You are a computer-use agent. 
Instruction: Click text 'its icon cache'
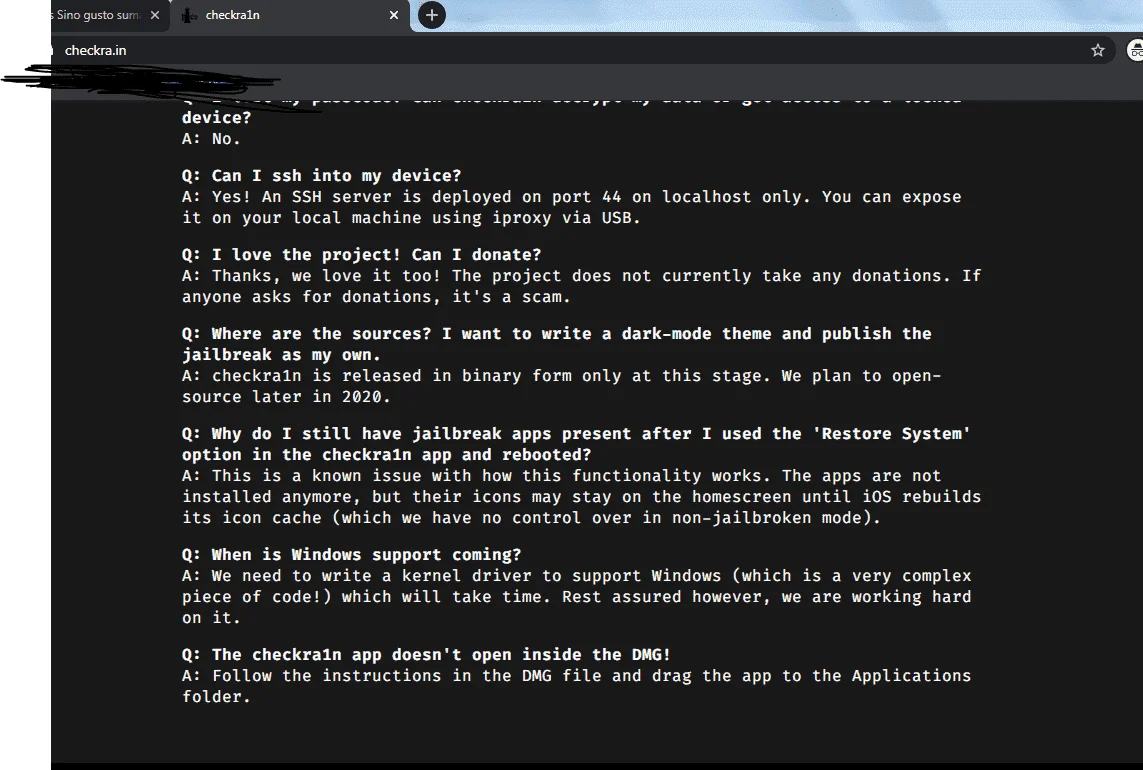[251, 518]
